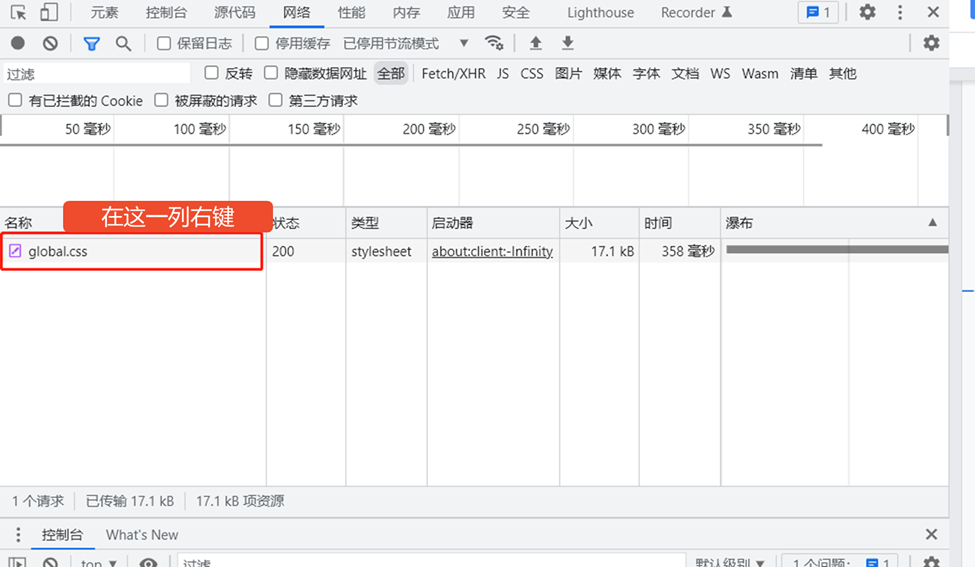Click the record network log button
This screenshot has width=975, height=567.
[x=18, y=43]
